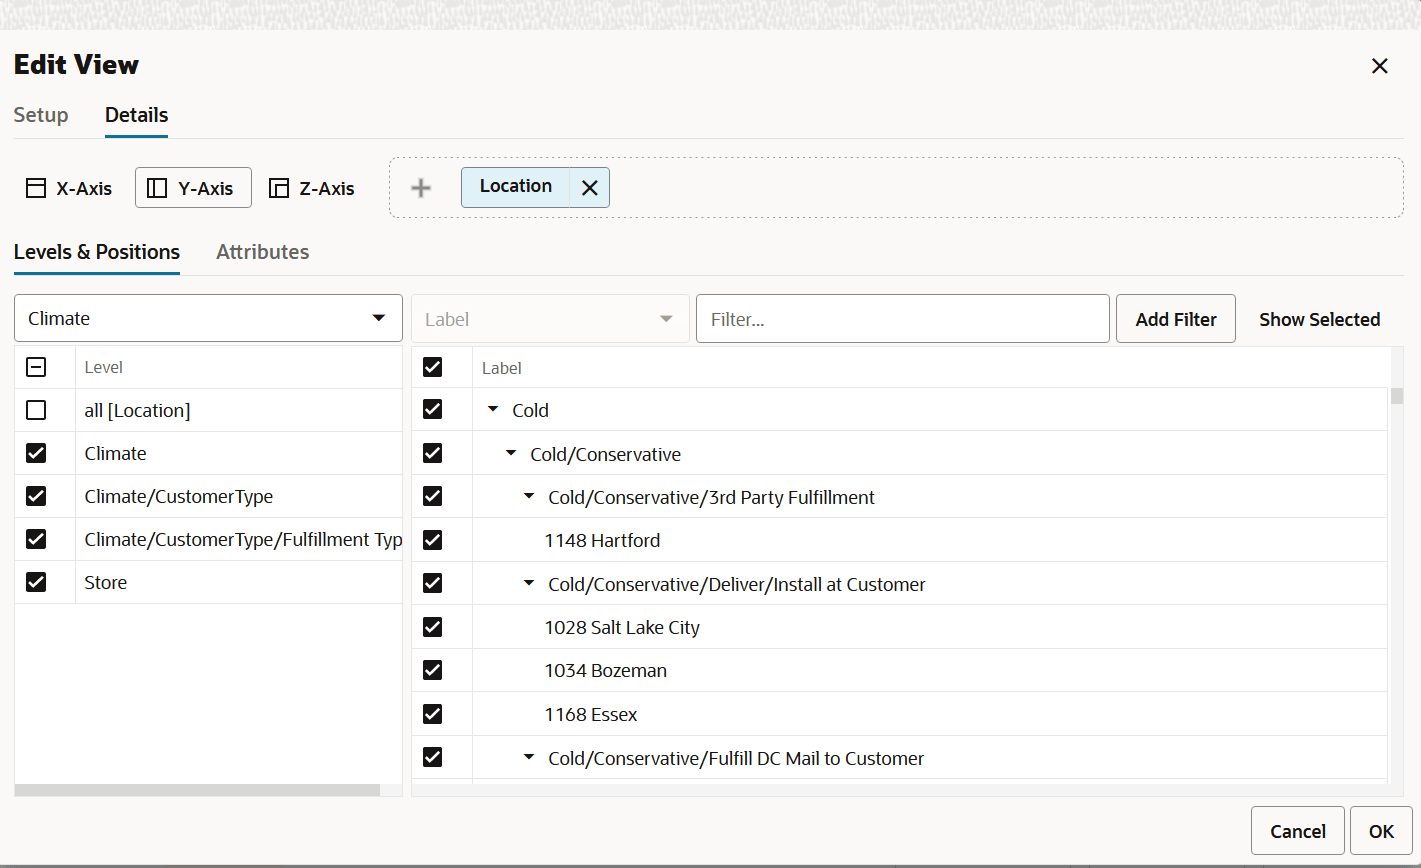This screenshot has height=868, width=1421.
Task: Click the level list horizontal scrollbar
Action: tap(197, 790)
